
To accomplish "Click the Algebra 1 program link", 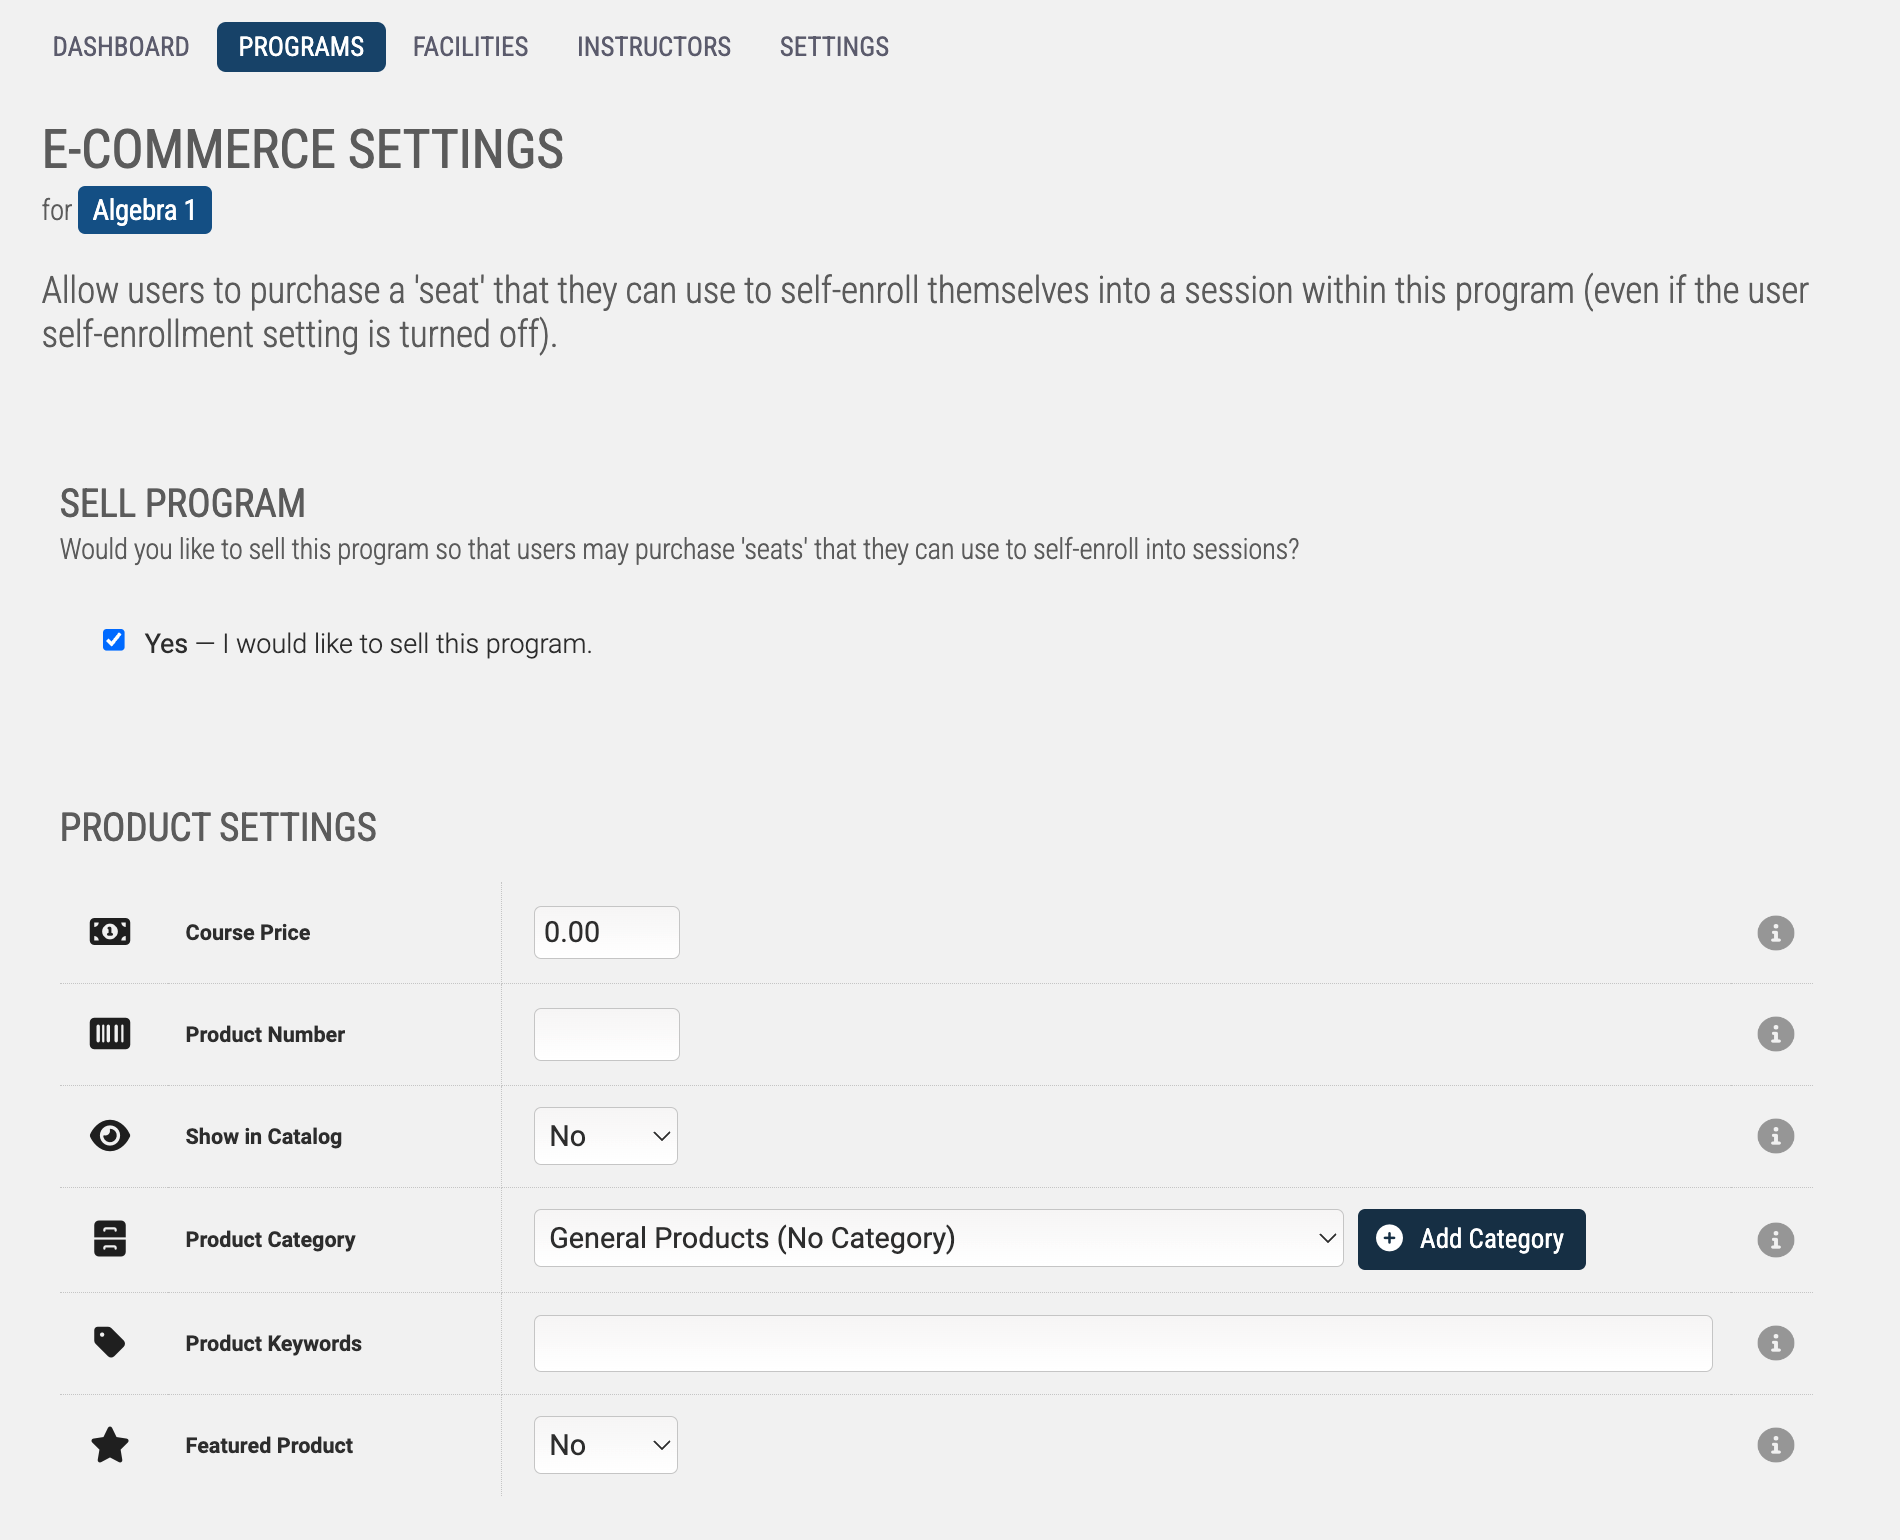I will (145, 210).
